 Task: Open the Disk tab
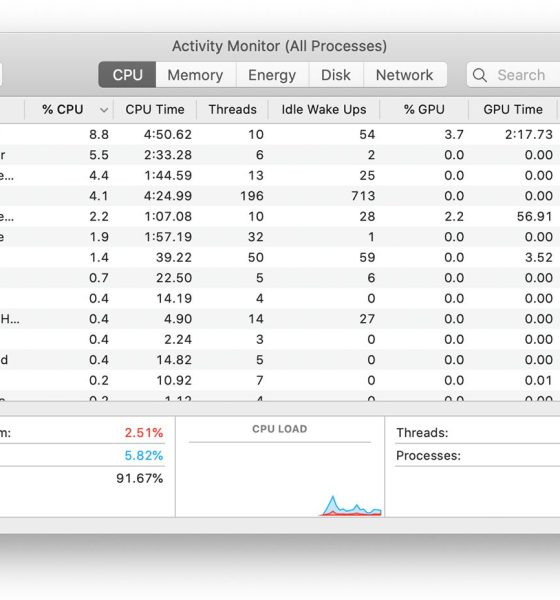(x=336, y=75)
